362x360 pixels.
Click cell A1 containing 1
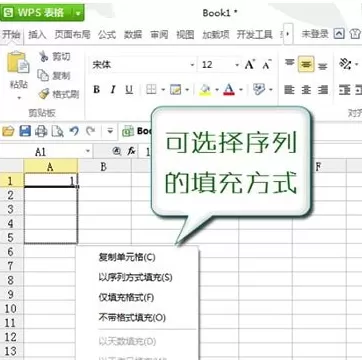coord(51,180)
